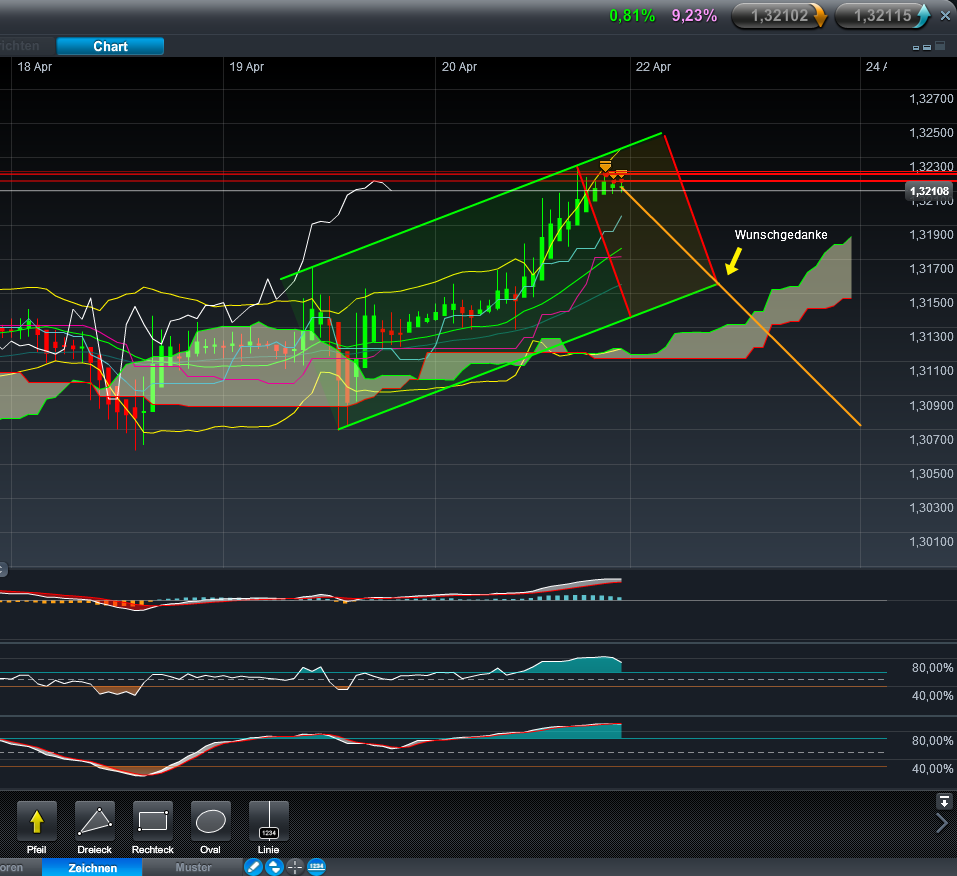Click the 1,32700 price axis label
The width and height of the screenshot is (957, 876).
click(x=931, y=99)
